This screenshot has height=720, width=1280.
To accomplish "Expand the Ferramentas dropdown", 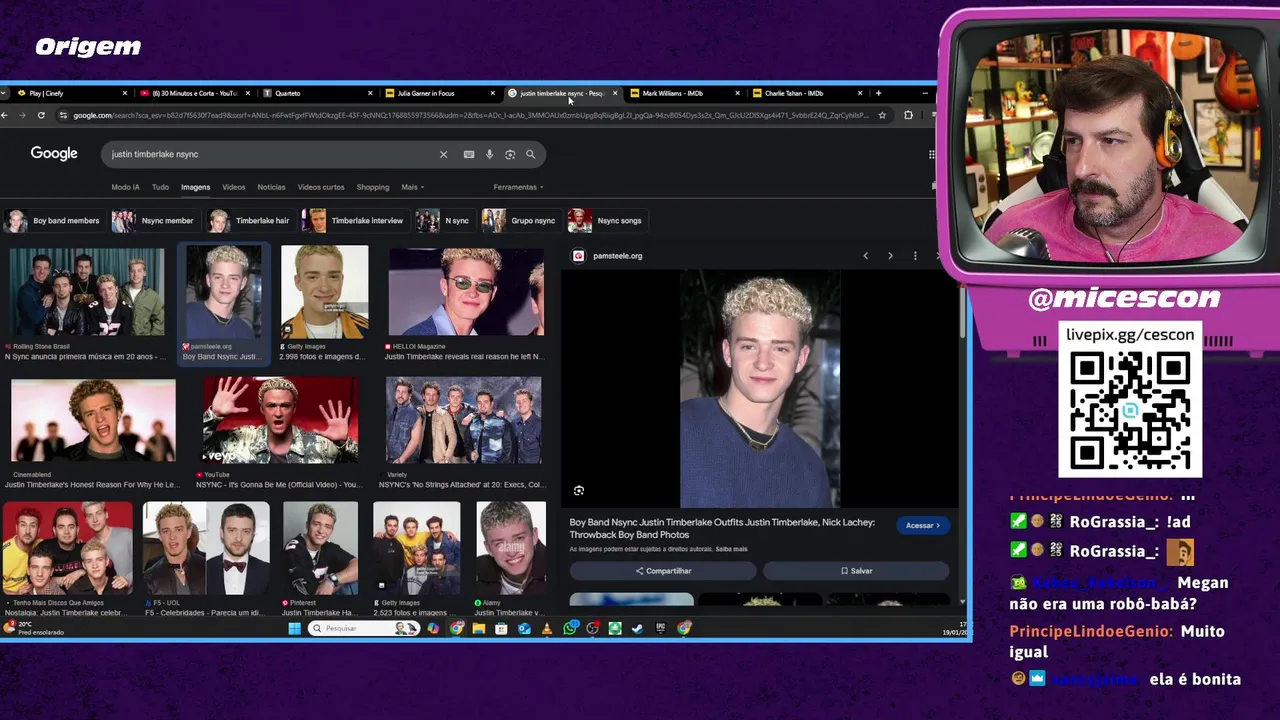I will click(518, 187).
